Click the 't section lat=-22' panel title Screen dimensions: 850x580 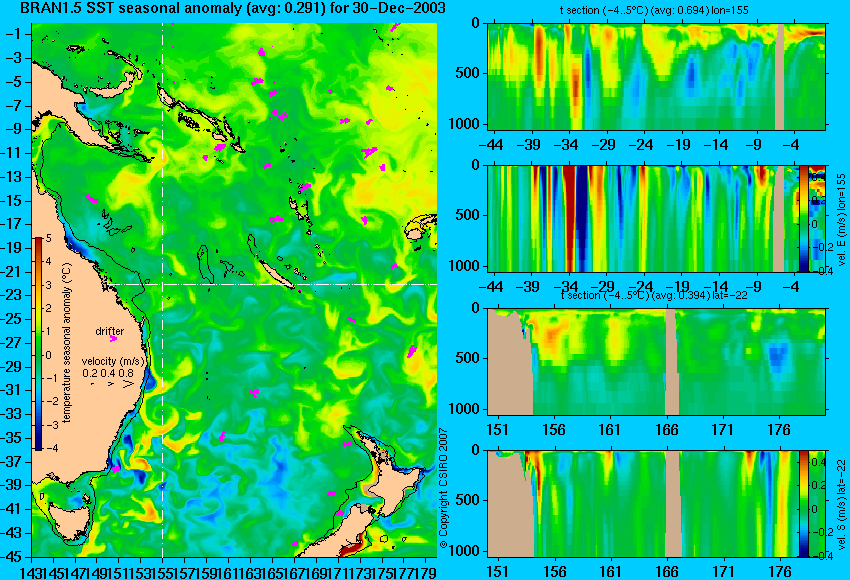[x=654, y=295]
